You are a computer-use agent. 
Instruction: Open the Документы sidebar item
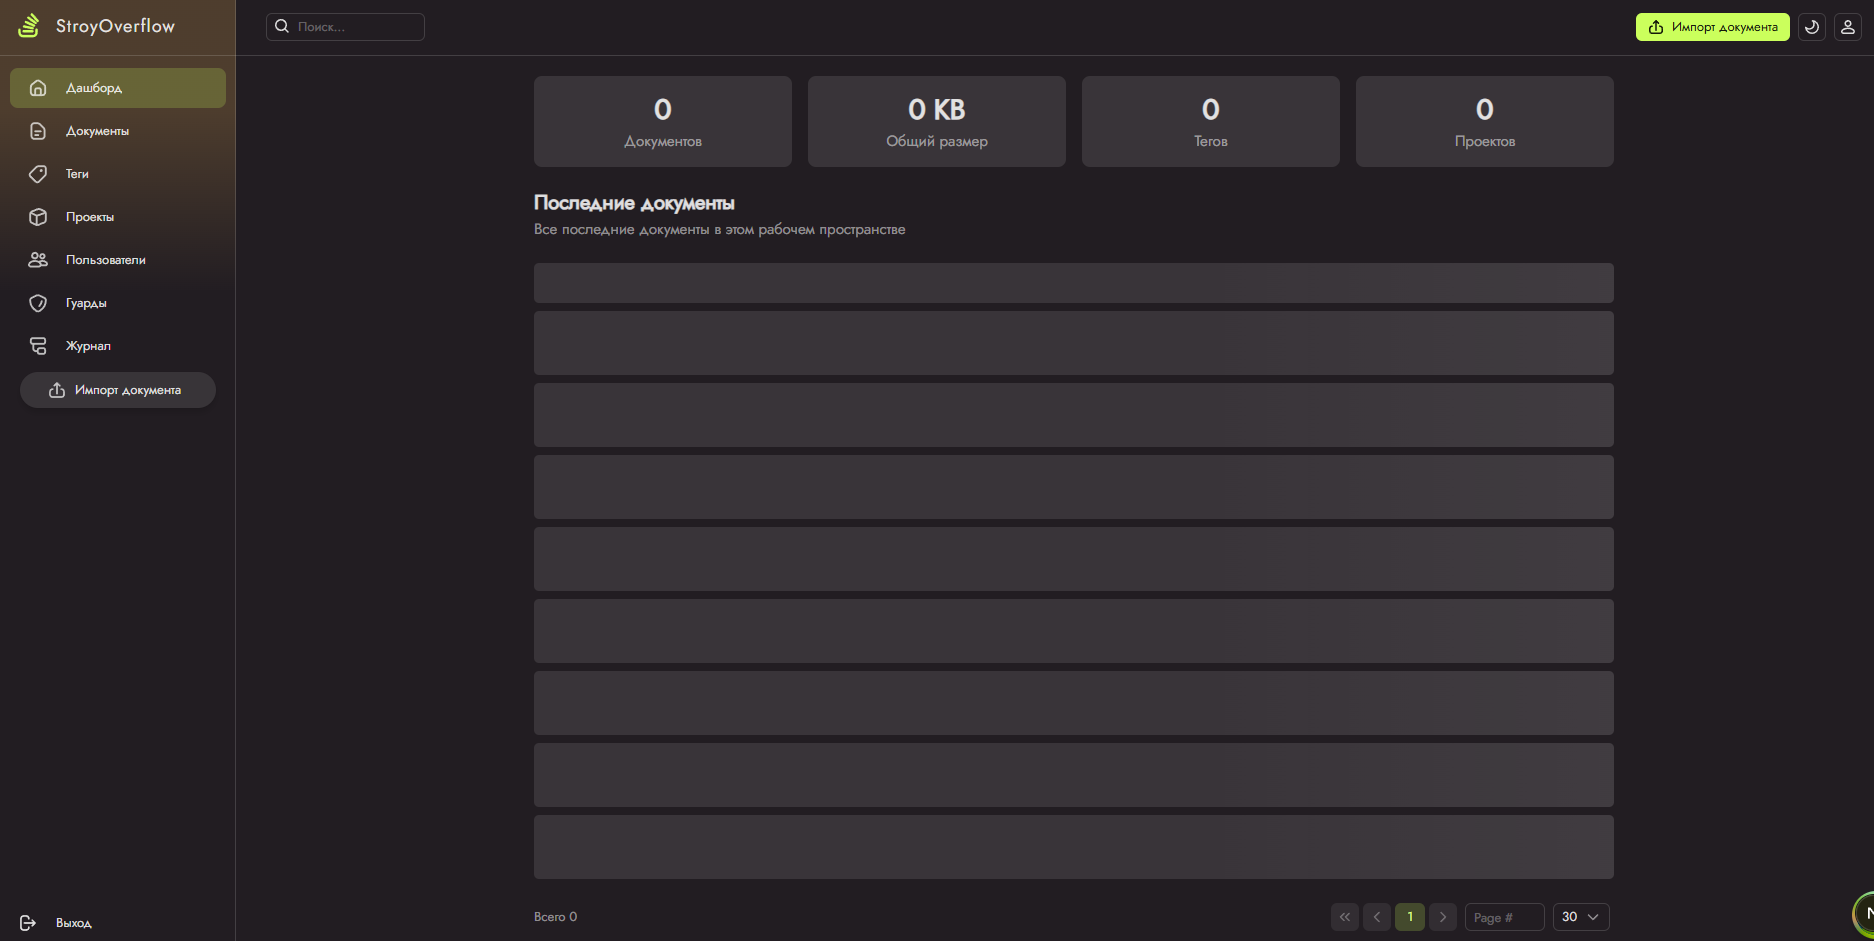(x=118, y=131)
